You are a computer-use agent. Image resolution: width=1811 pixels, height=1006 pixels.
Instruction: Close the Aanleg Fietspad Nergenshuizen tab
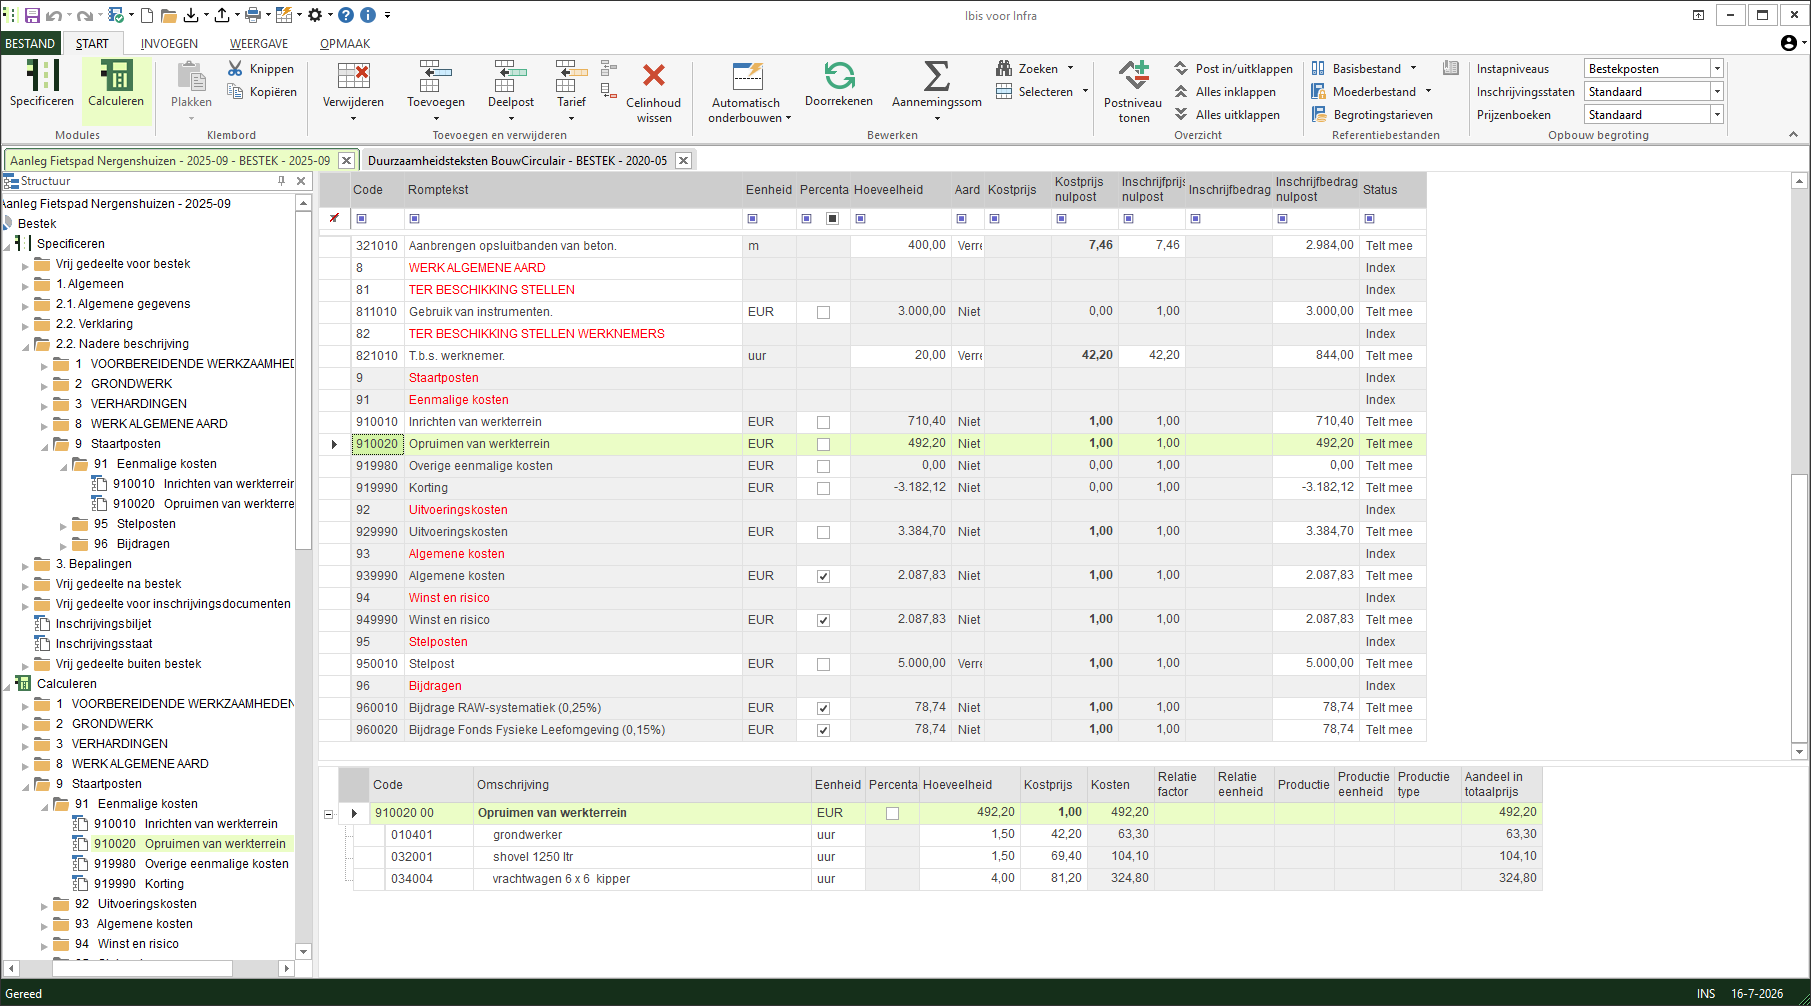(346, 160)
